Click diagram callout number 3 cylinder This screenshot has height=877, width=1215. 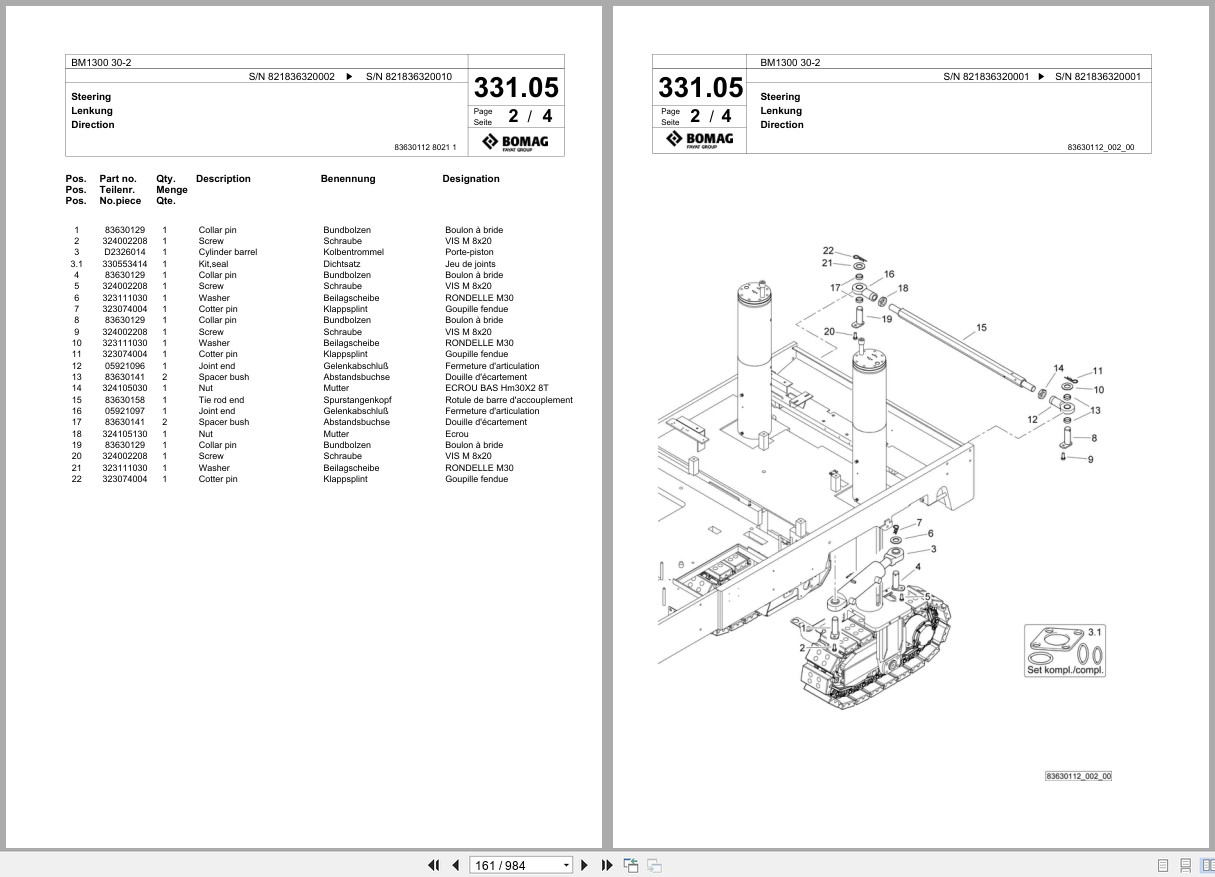(x=933, y=549)
